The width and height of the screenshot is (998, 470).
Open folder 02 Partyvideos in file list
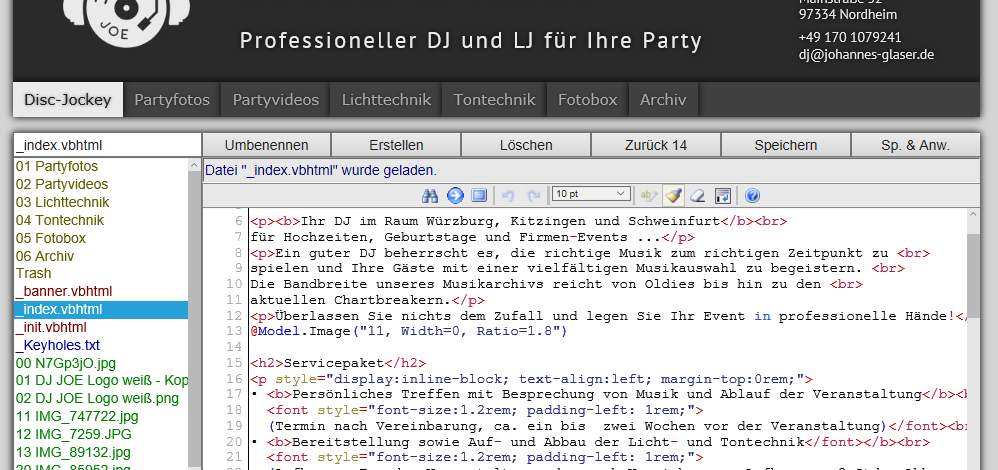(101, 185)
